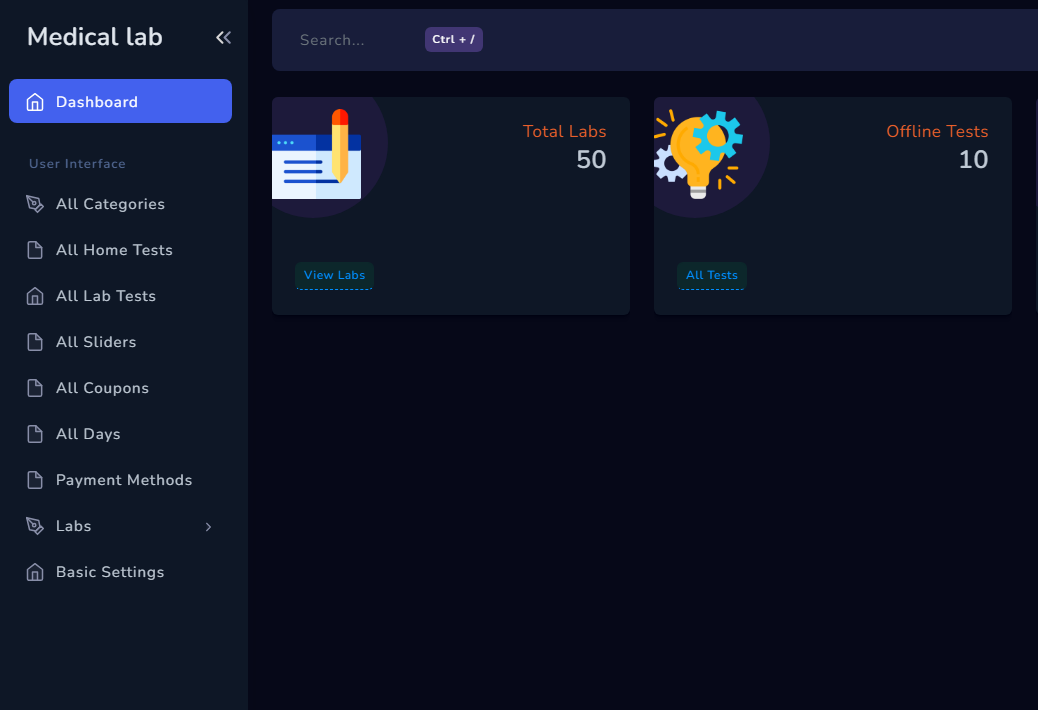
Task: Click the pen icon next to All Categories
Action: 35,204
